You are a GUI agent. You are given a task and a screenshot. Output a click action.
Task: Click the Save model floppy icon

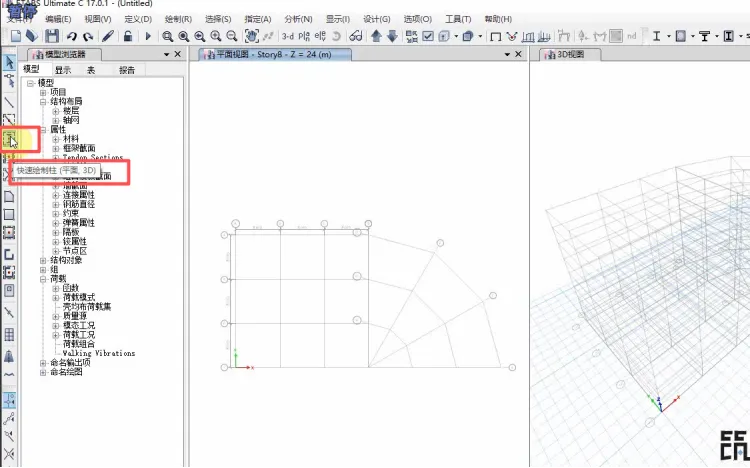52,36
